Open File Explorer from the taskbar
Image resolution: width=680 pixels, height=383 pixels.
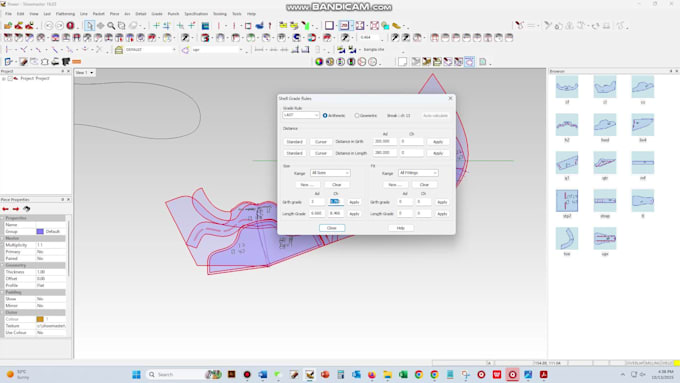(x=387, y=374)
